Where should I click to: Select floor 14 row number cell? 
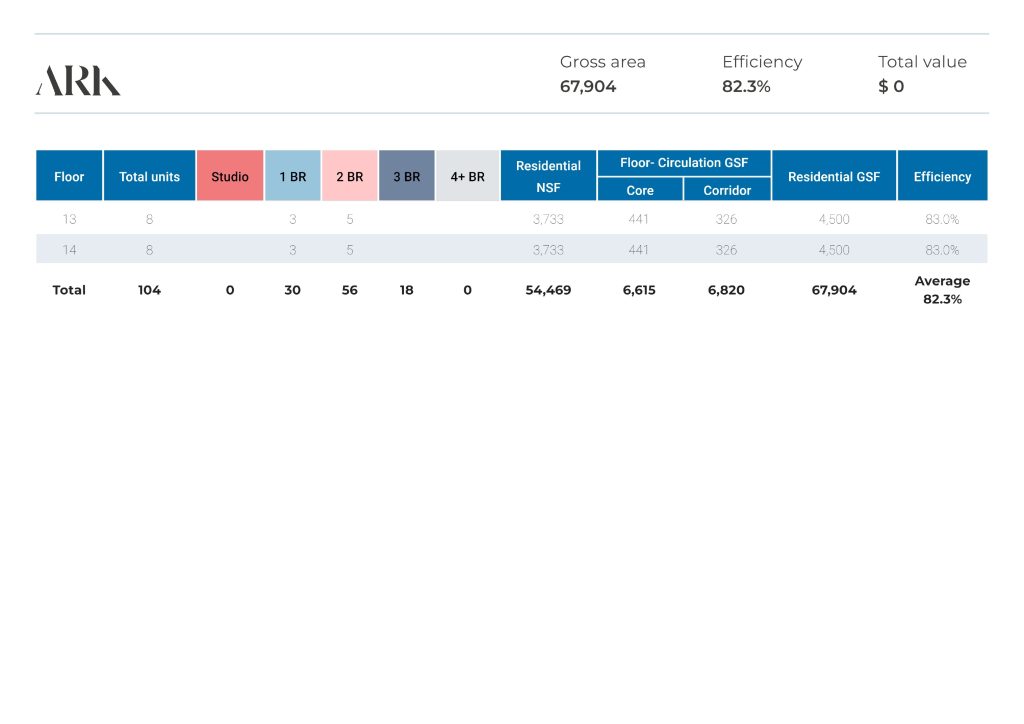[x=69, y=250]
